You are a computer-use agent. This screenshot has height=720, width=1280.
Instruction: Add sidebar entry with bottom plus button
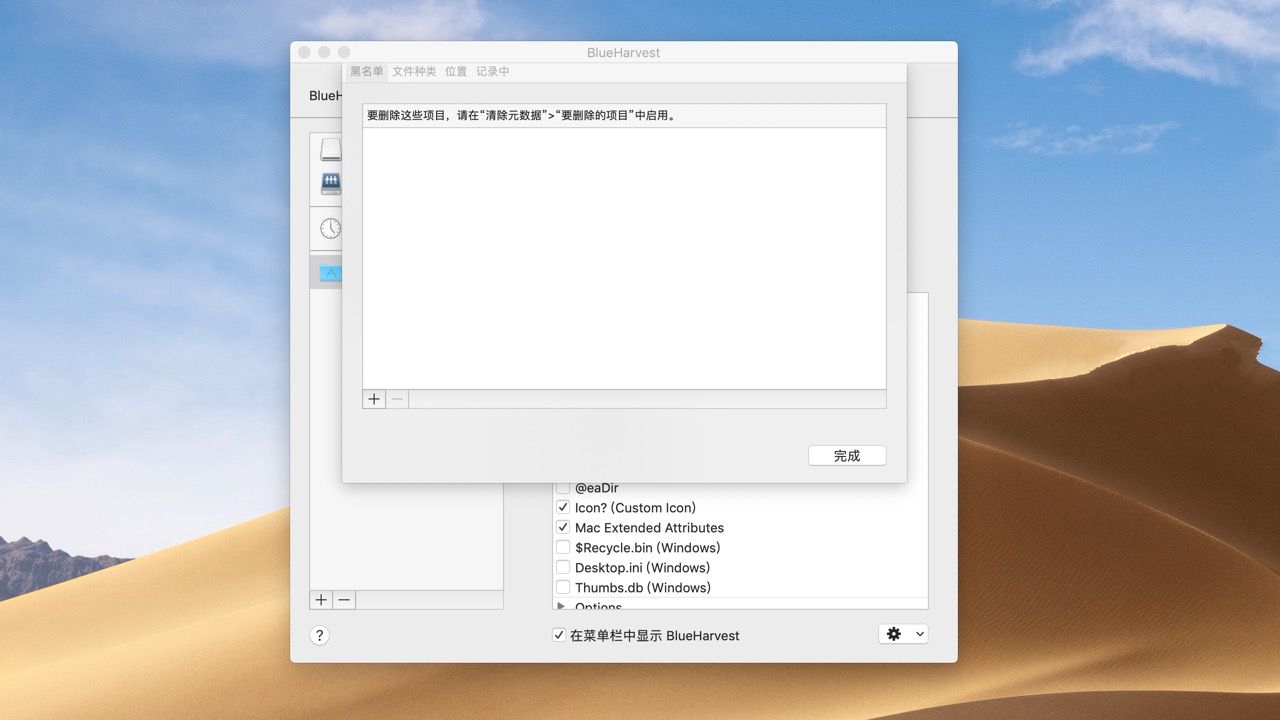coord(321,600)
